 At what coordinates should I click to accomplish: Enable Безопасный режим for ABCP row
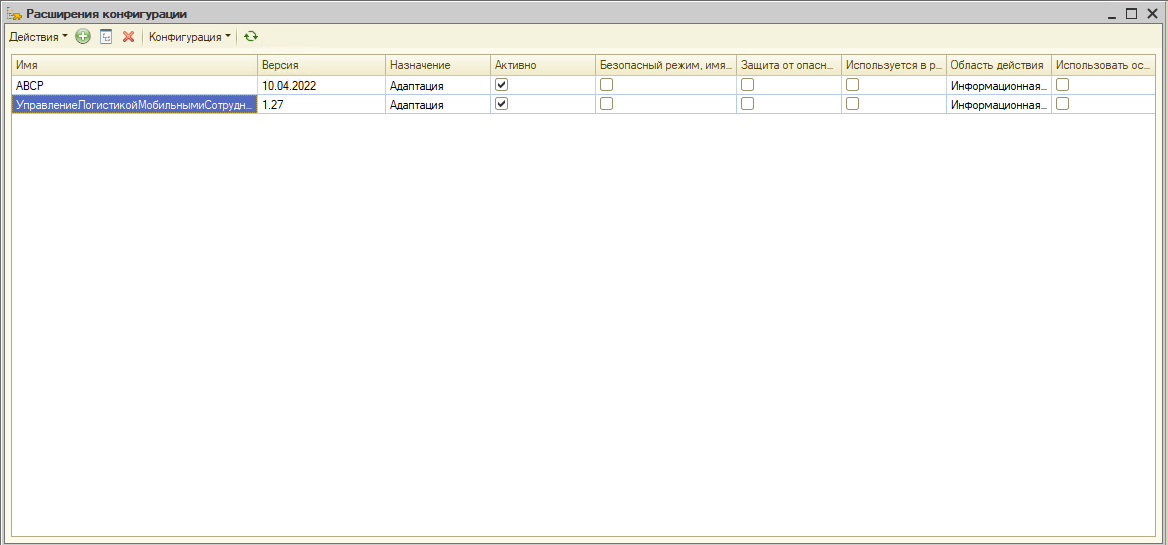[606, 85]
